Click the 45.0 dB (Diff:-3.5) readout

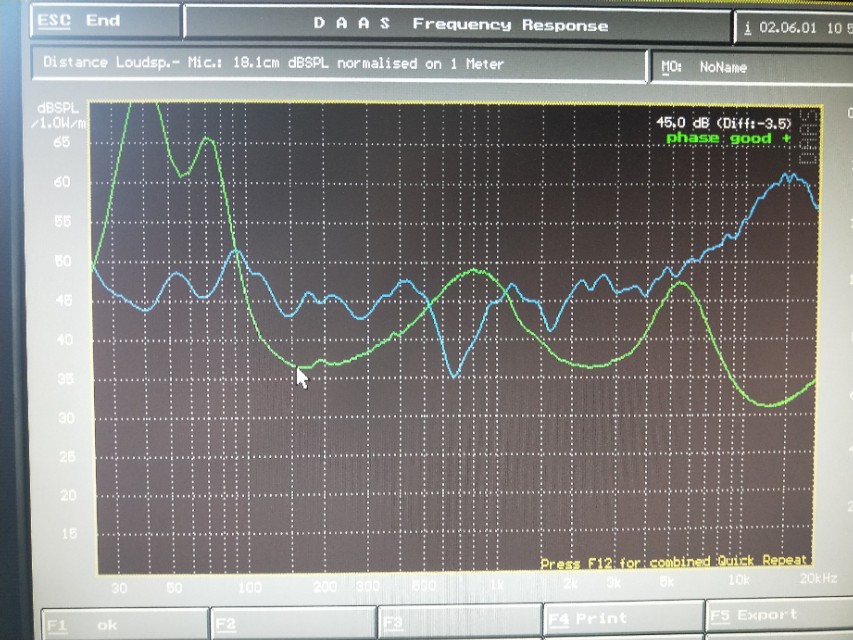tap(723, 123)
